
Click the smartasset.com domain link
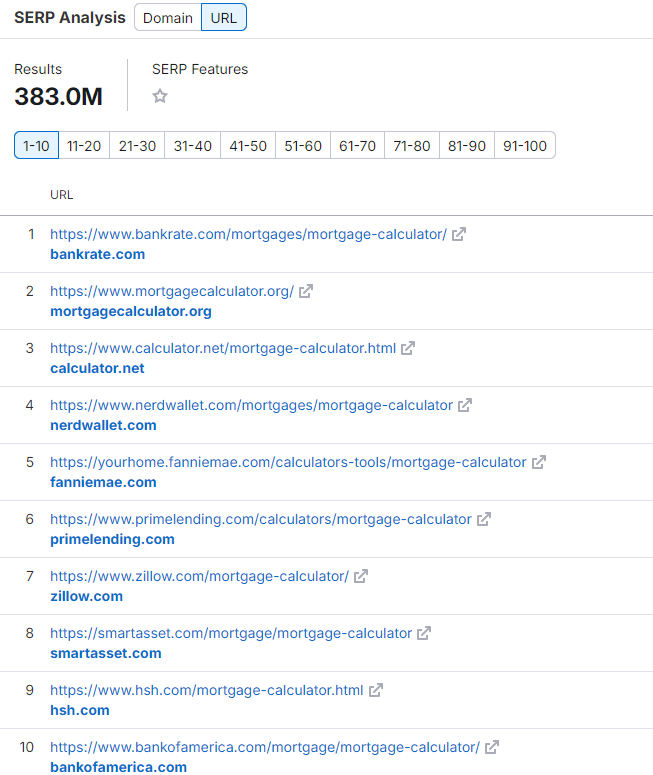pyautogui.click(x=106, y=653)
